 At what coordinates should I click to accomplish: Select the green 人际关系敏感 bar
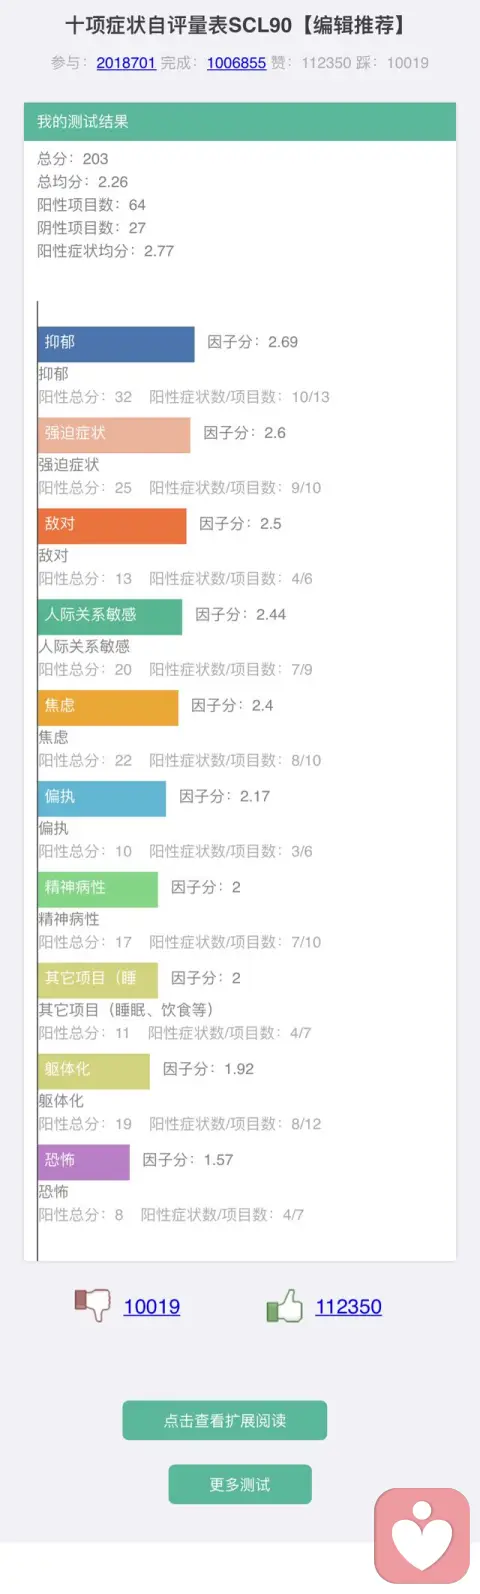click(x=110, y=617)
